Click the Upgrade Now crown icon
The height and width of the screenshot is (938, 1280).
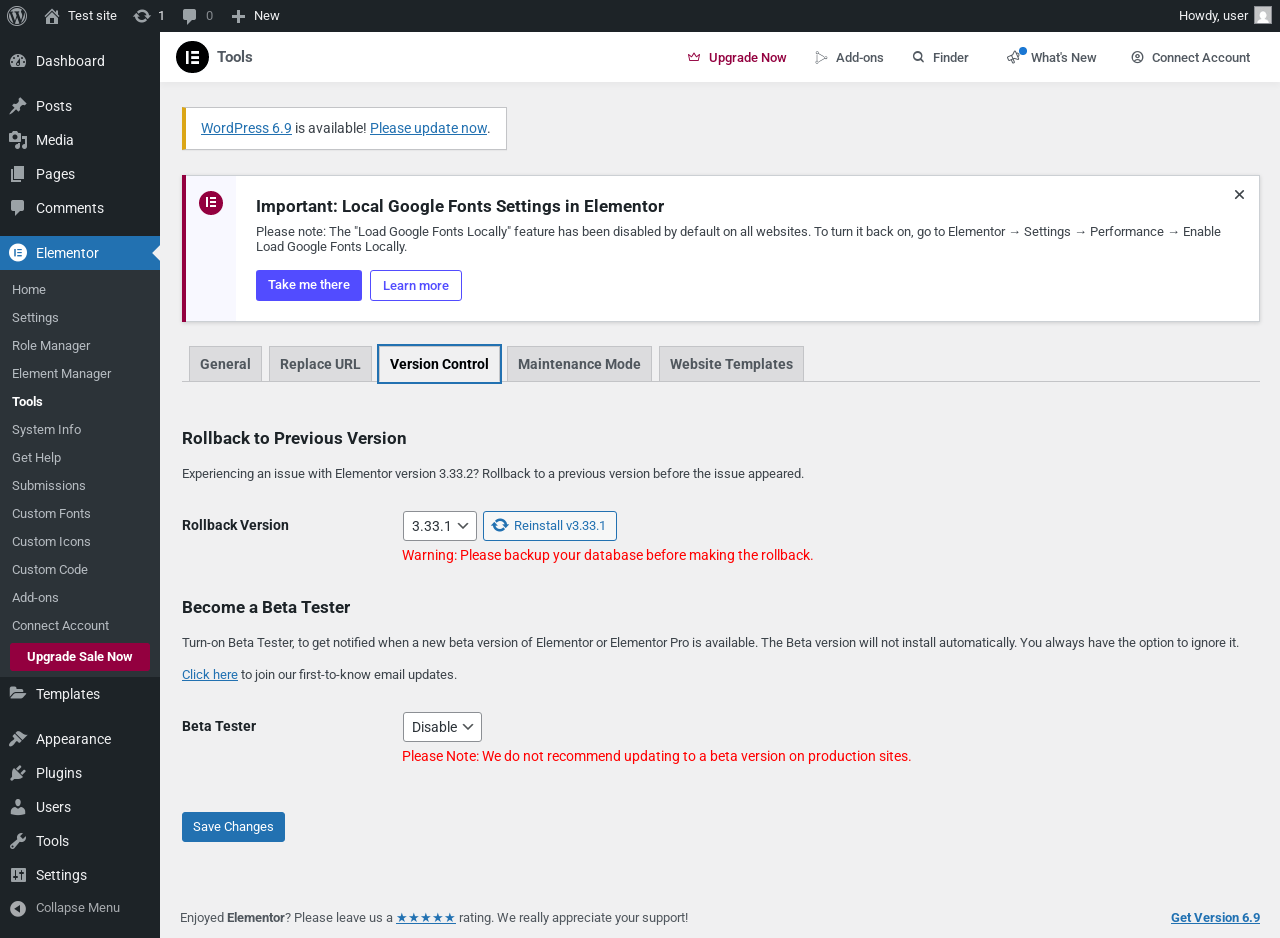[694, 57]
